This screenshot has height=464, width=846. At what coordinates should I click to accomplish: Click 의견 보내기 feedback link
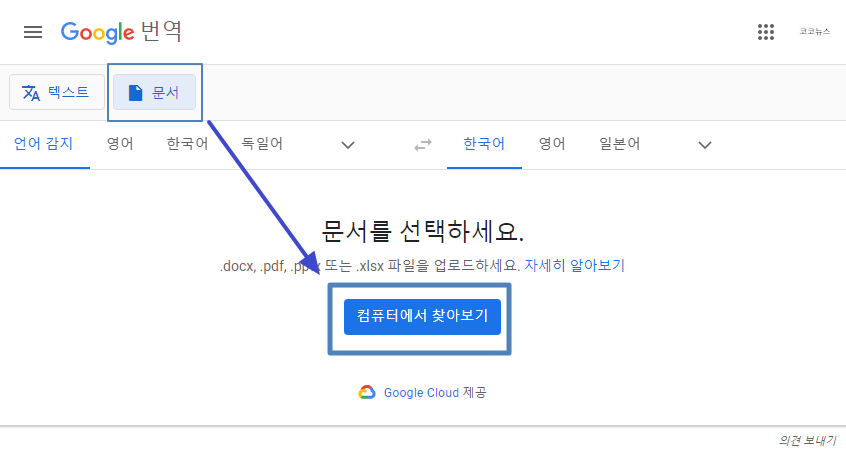point(807,441)
